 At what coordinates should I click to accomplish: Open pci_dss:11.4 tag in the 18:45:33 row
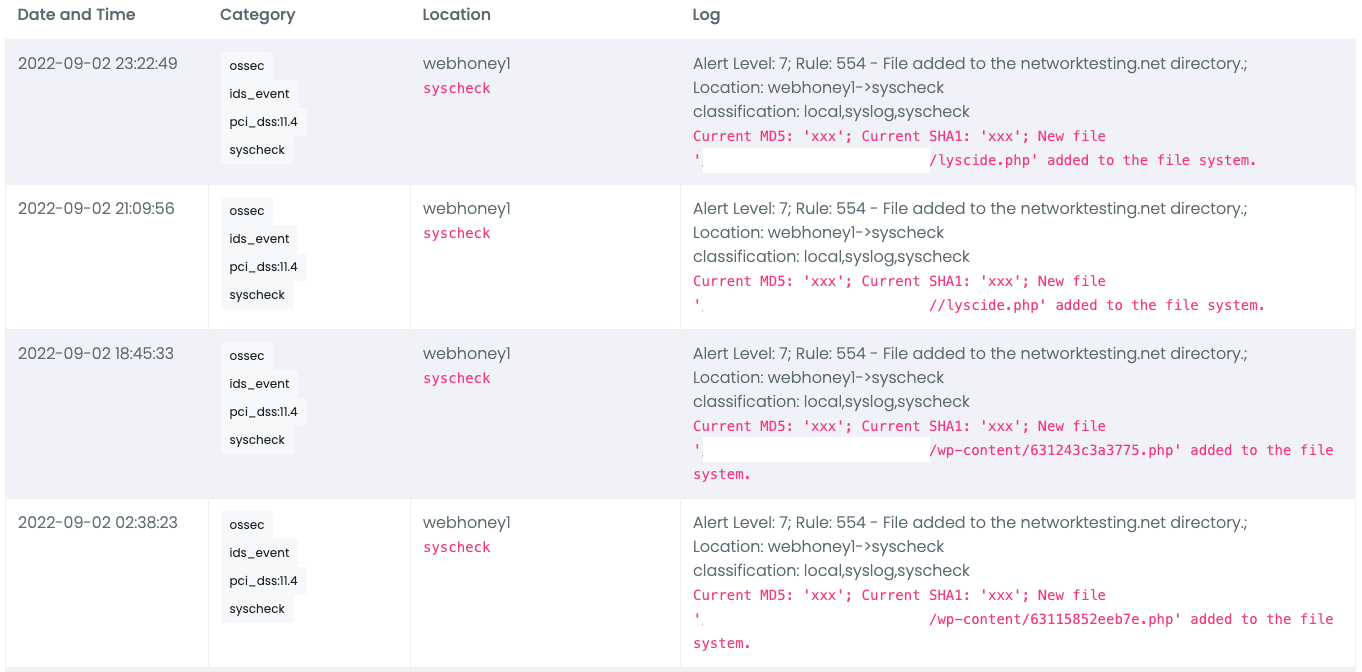[x=263, y=412]
